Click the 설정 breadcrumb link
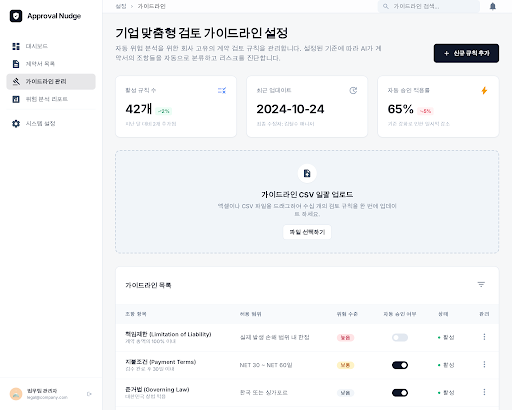The image size is (512, 410). (x=121, y=6)
